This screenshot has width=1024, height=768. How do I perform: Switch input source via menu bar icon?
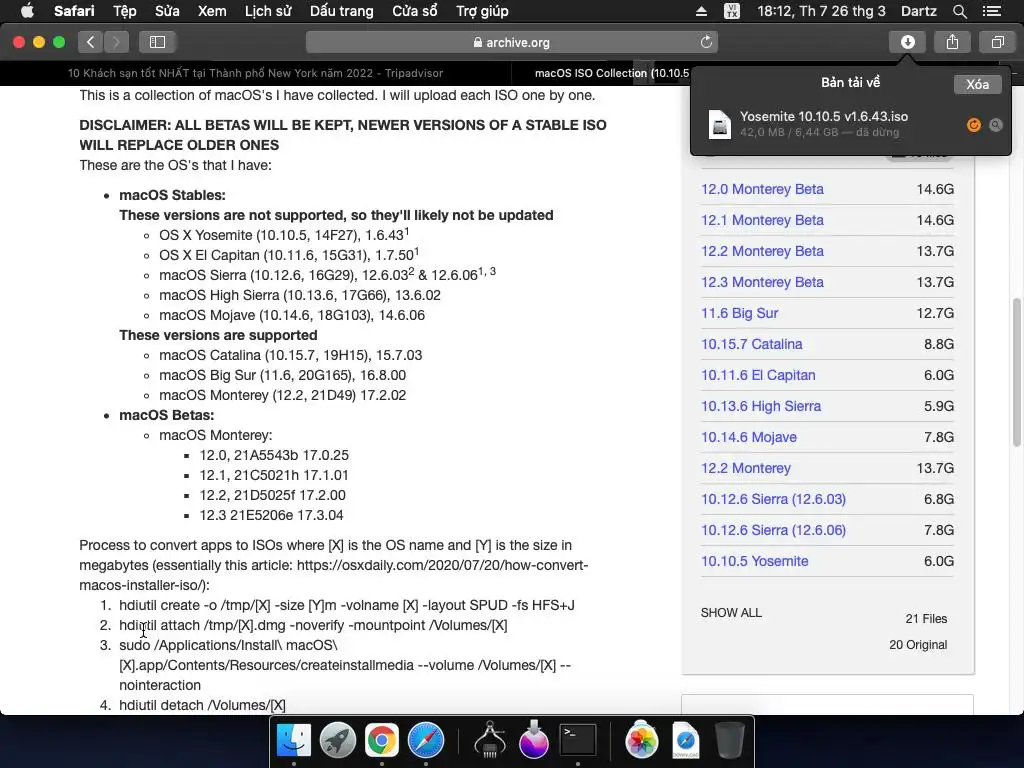732,11
